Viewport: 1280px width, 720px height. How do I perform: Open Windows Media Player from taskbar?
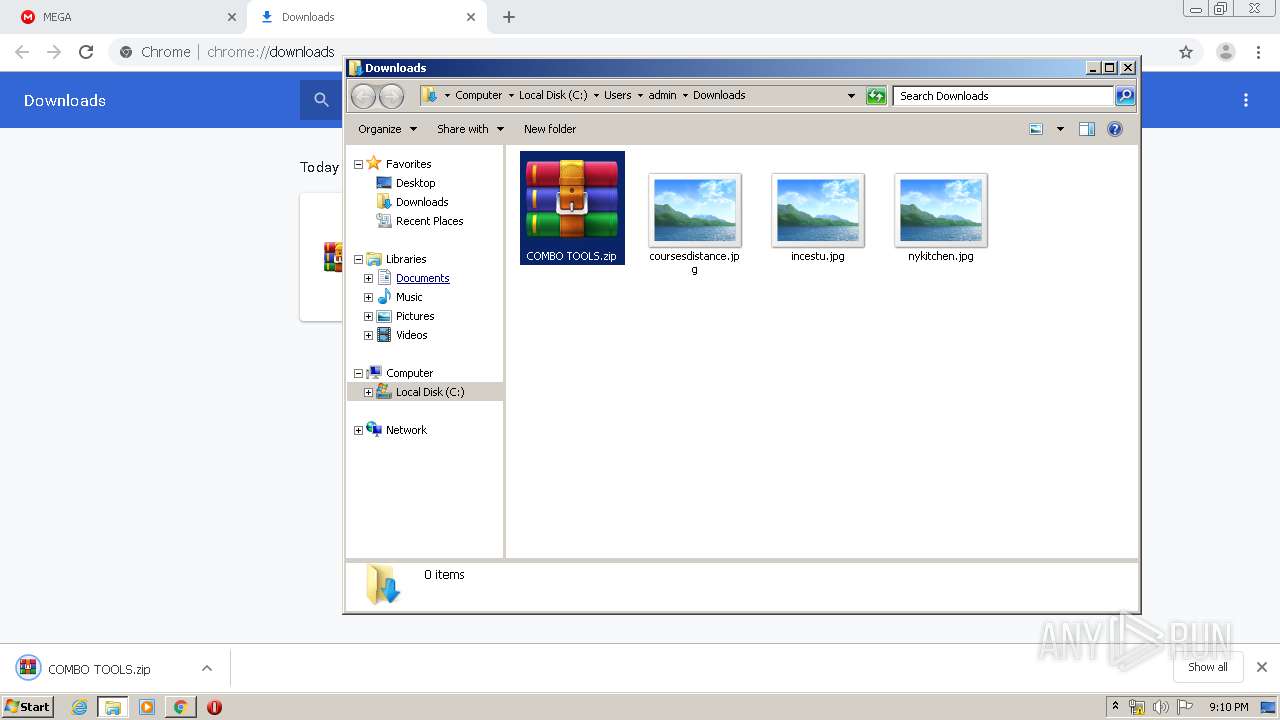point(147,707)
